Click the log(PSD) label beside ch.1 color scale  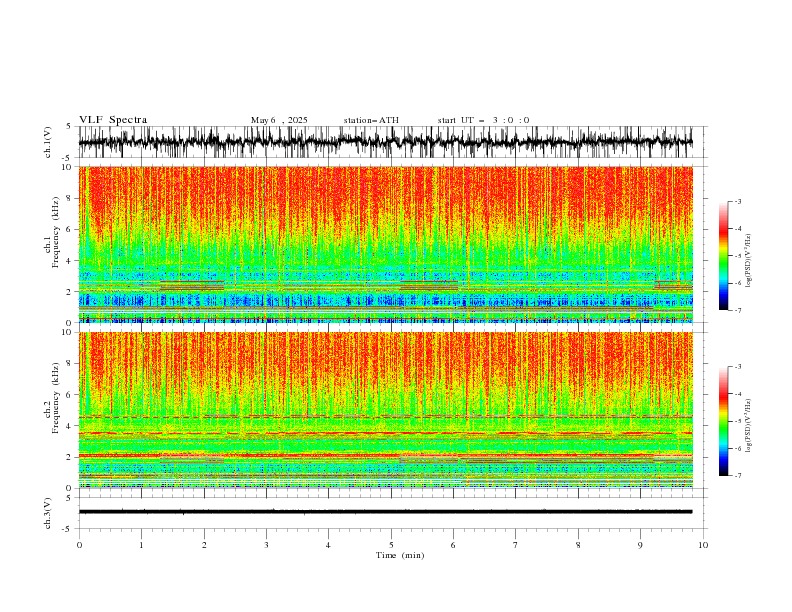tap(748, 261)
